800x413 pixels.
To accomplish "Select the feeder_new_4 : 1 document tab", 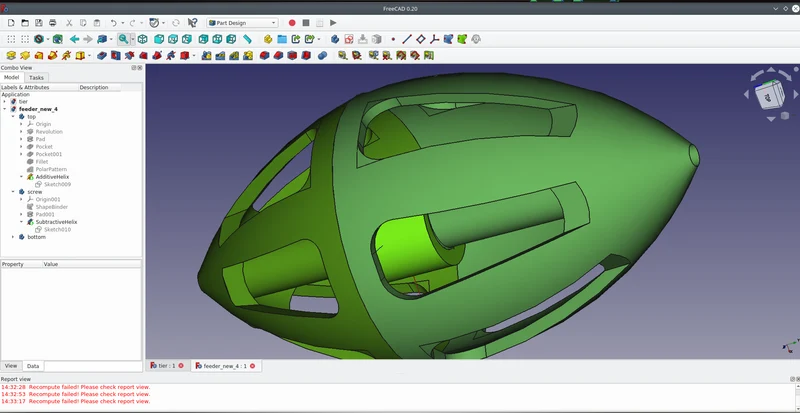I will pyautogui.click(x=225, y=366).
